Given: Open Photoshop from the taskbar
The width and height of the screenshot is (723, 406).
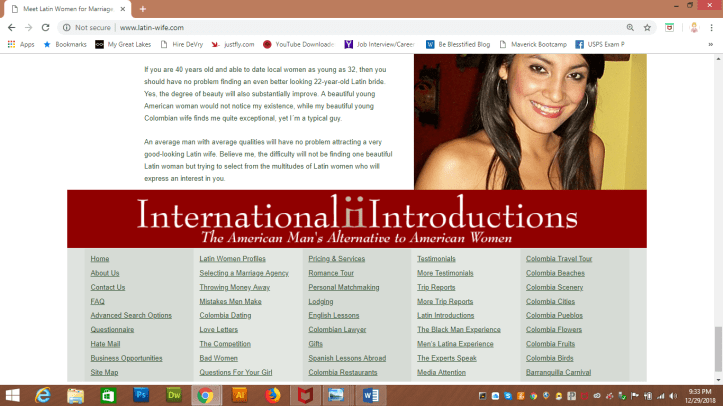Looking at the screenshot, I should [141, 395].
